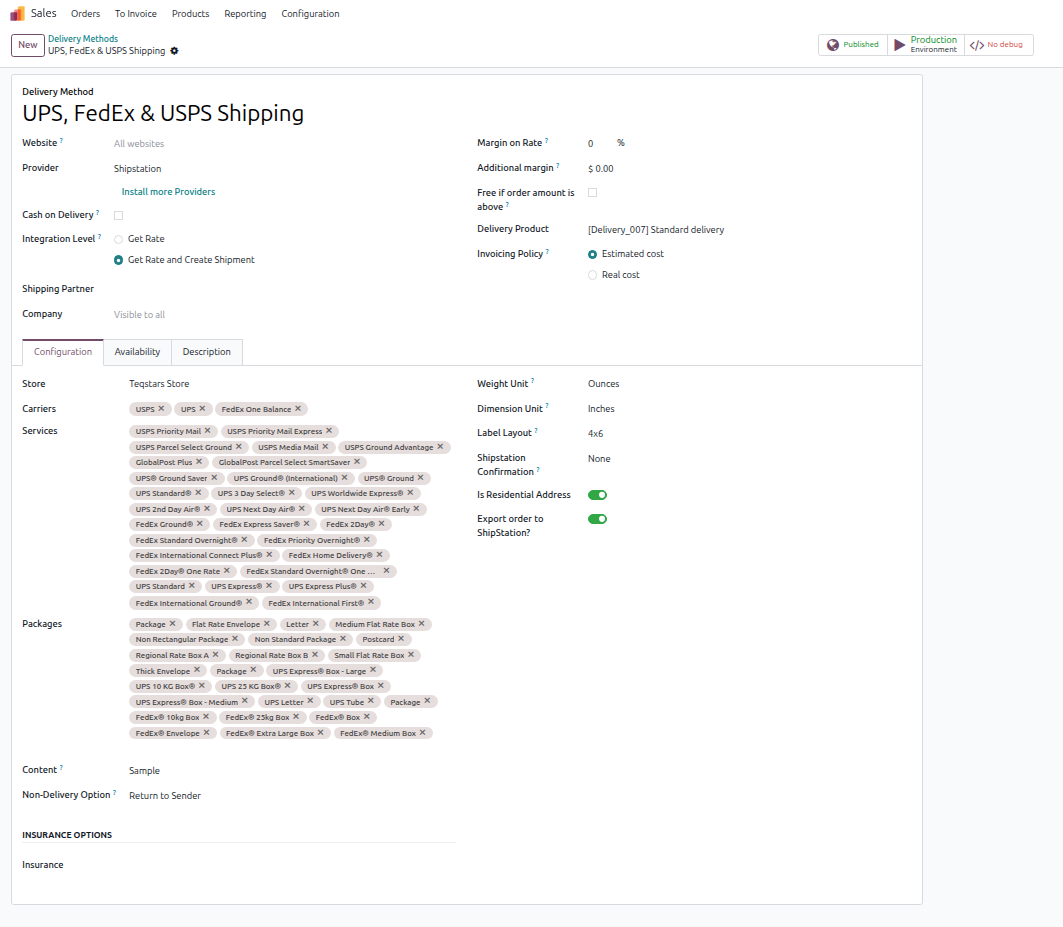Switch to the Description tab
Screen dimensions: 1063x927
click(207, 352)
